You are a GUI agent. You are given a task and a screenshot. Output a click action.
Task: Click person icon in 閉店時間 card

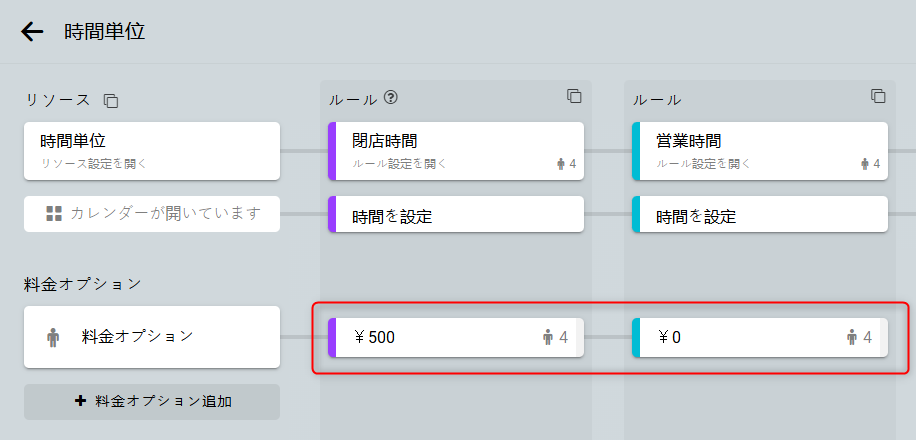click(x=561, y=164)
